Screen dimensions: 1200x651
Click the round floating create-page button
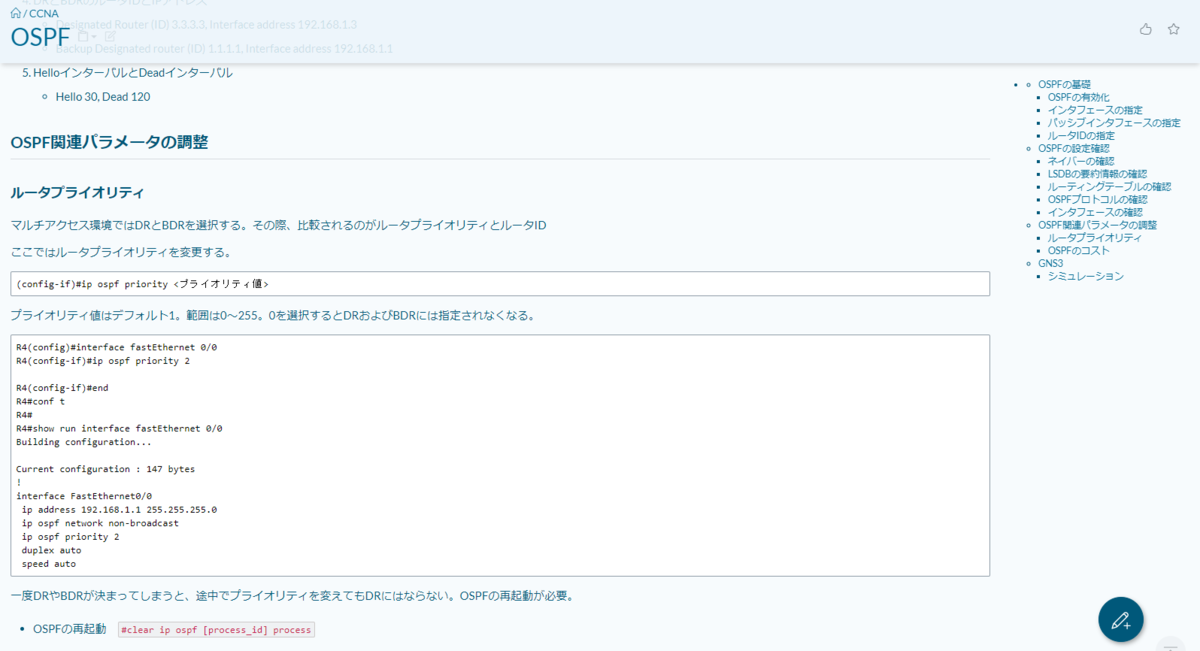(x=1121, y=619)
